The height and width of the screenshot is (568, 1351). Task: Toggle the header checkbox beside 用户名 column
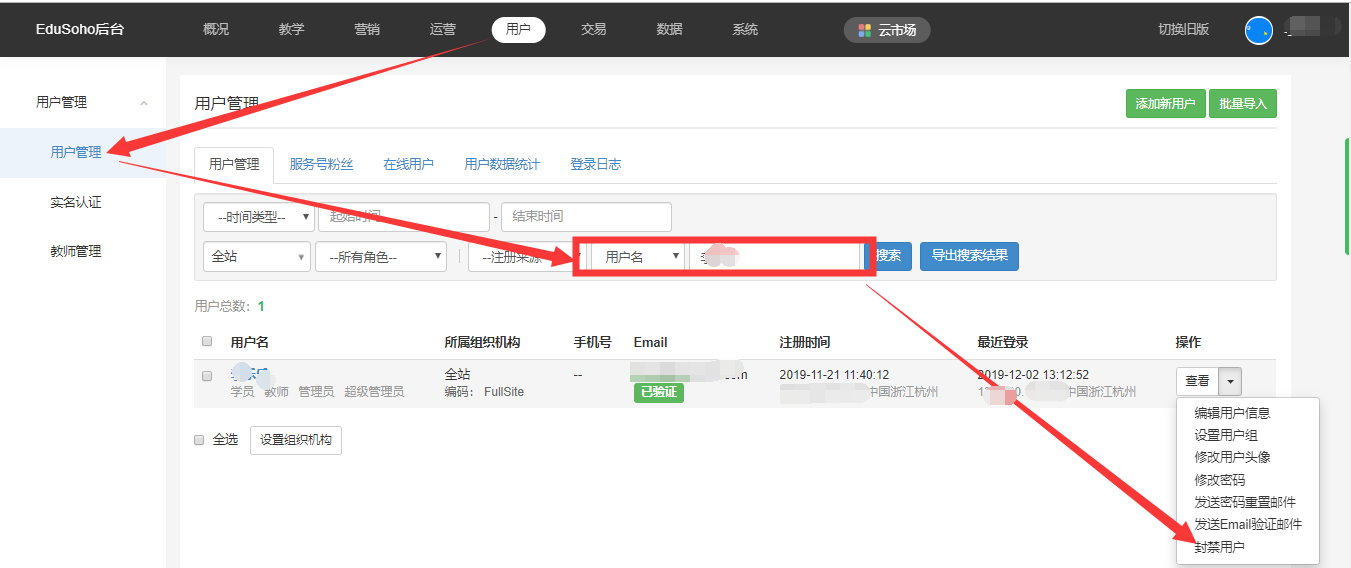coord(207,342)
